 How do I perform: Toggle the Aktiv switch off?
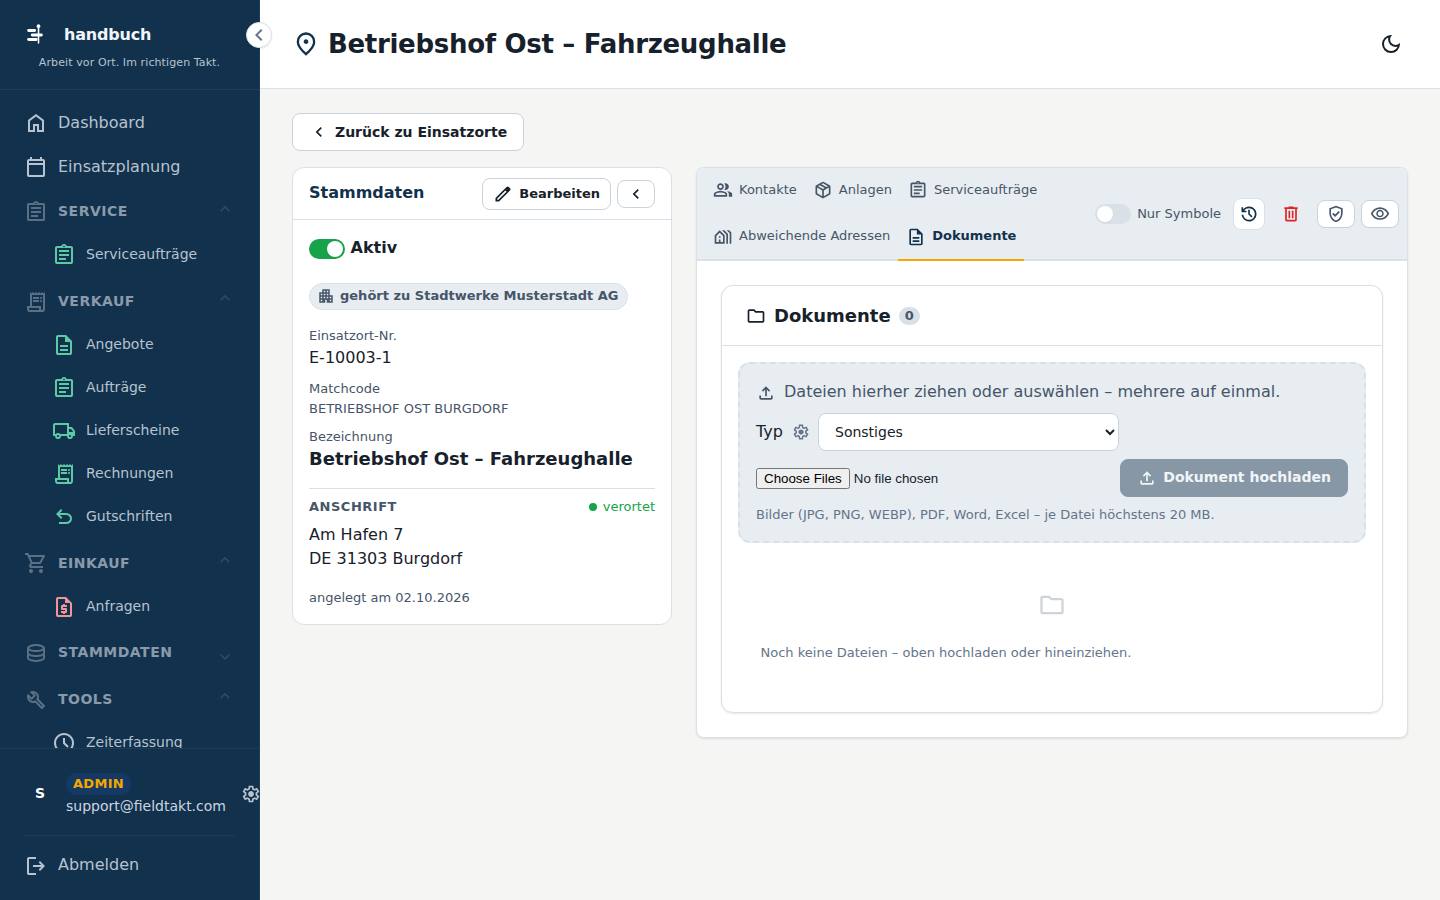(327, 248)
